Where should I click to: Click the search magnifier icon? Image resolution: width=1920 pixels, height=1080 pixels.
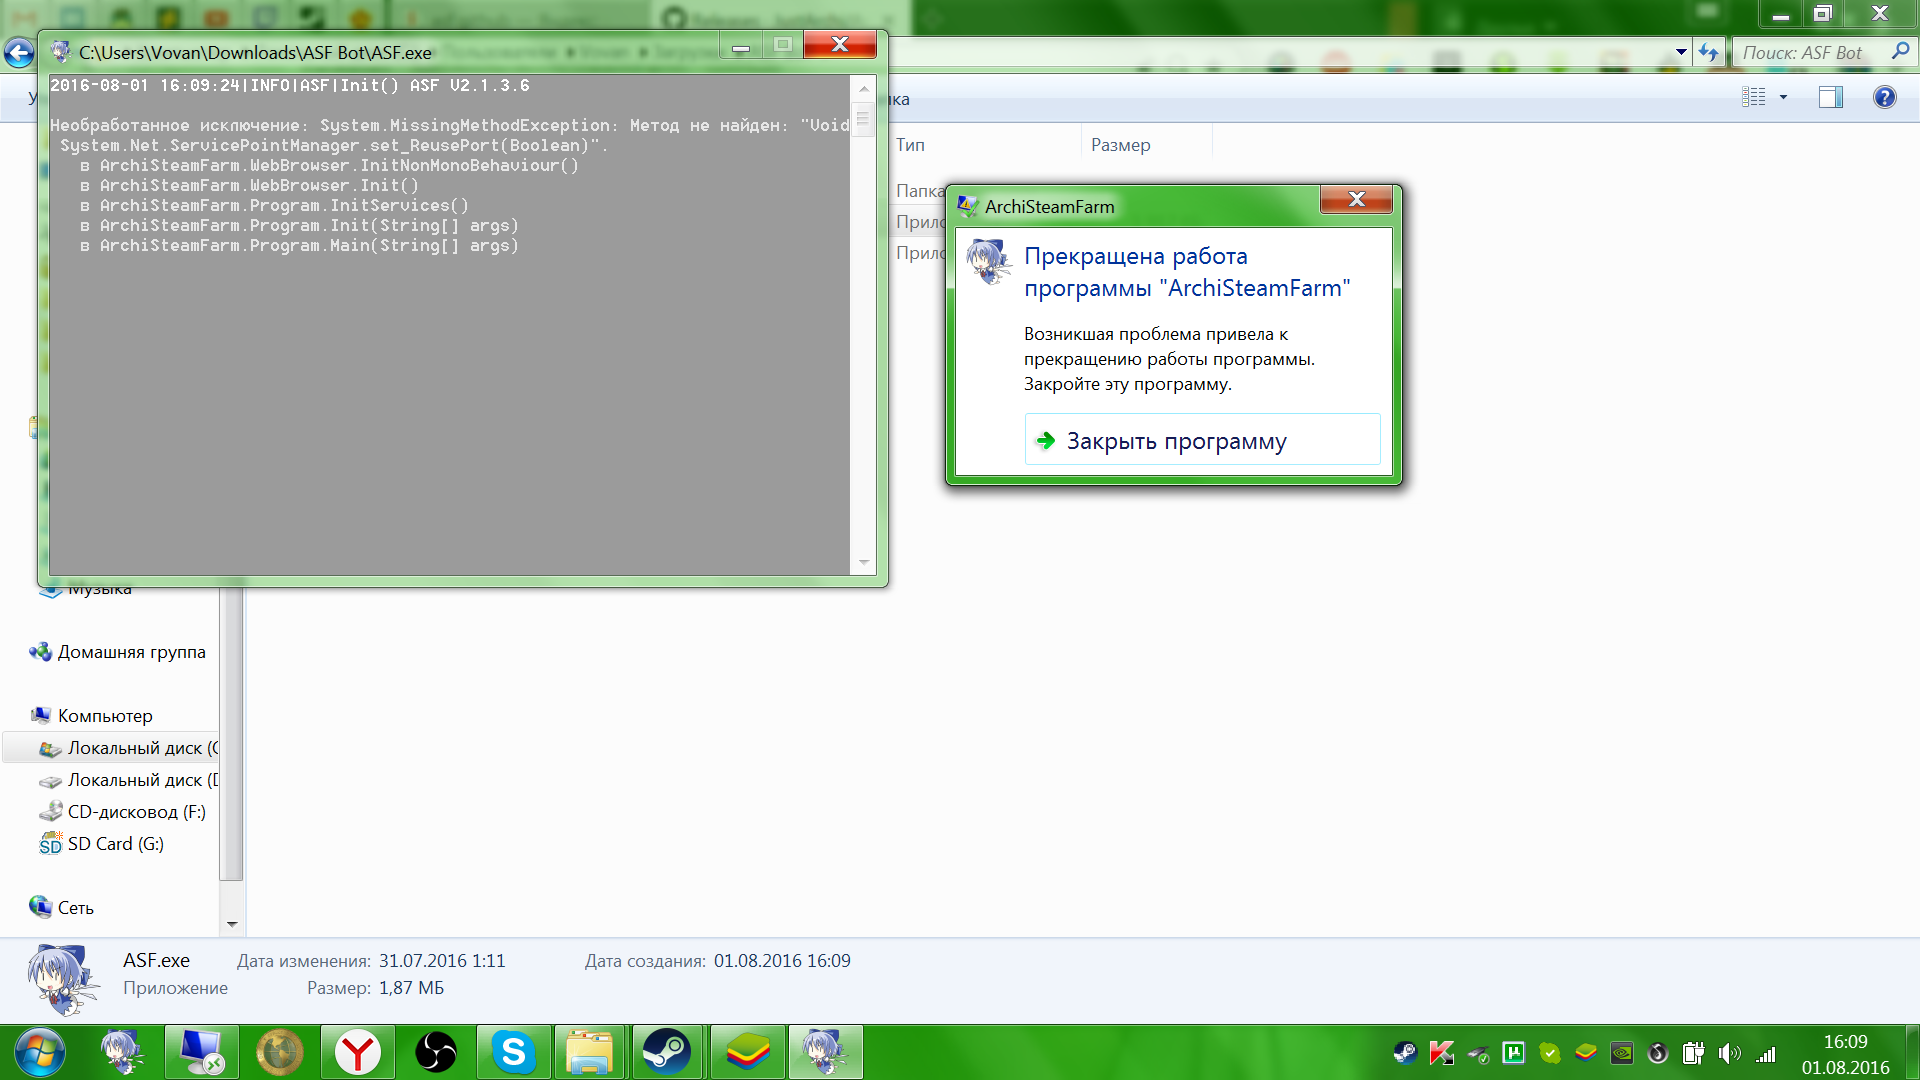1900,52
